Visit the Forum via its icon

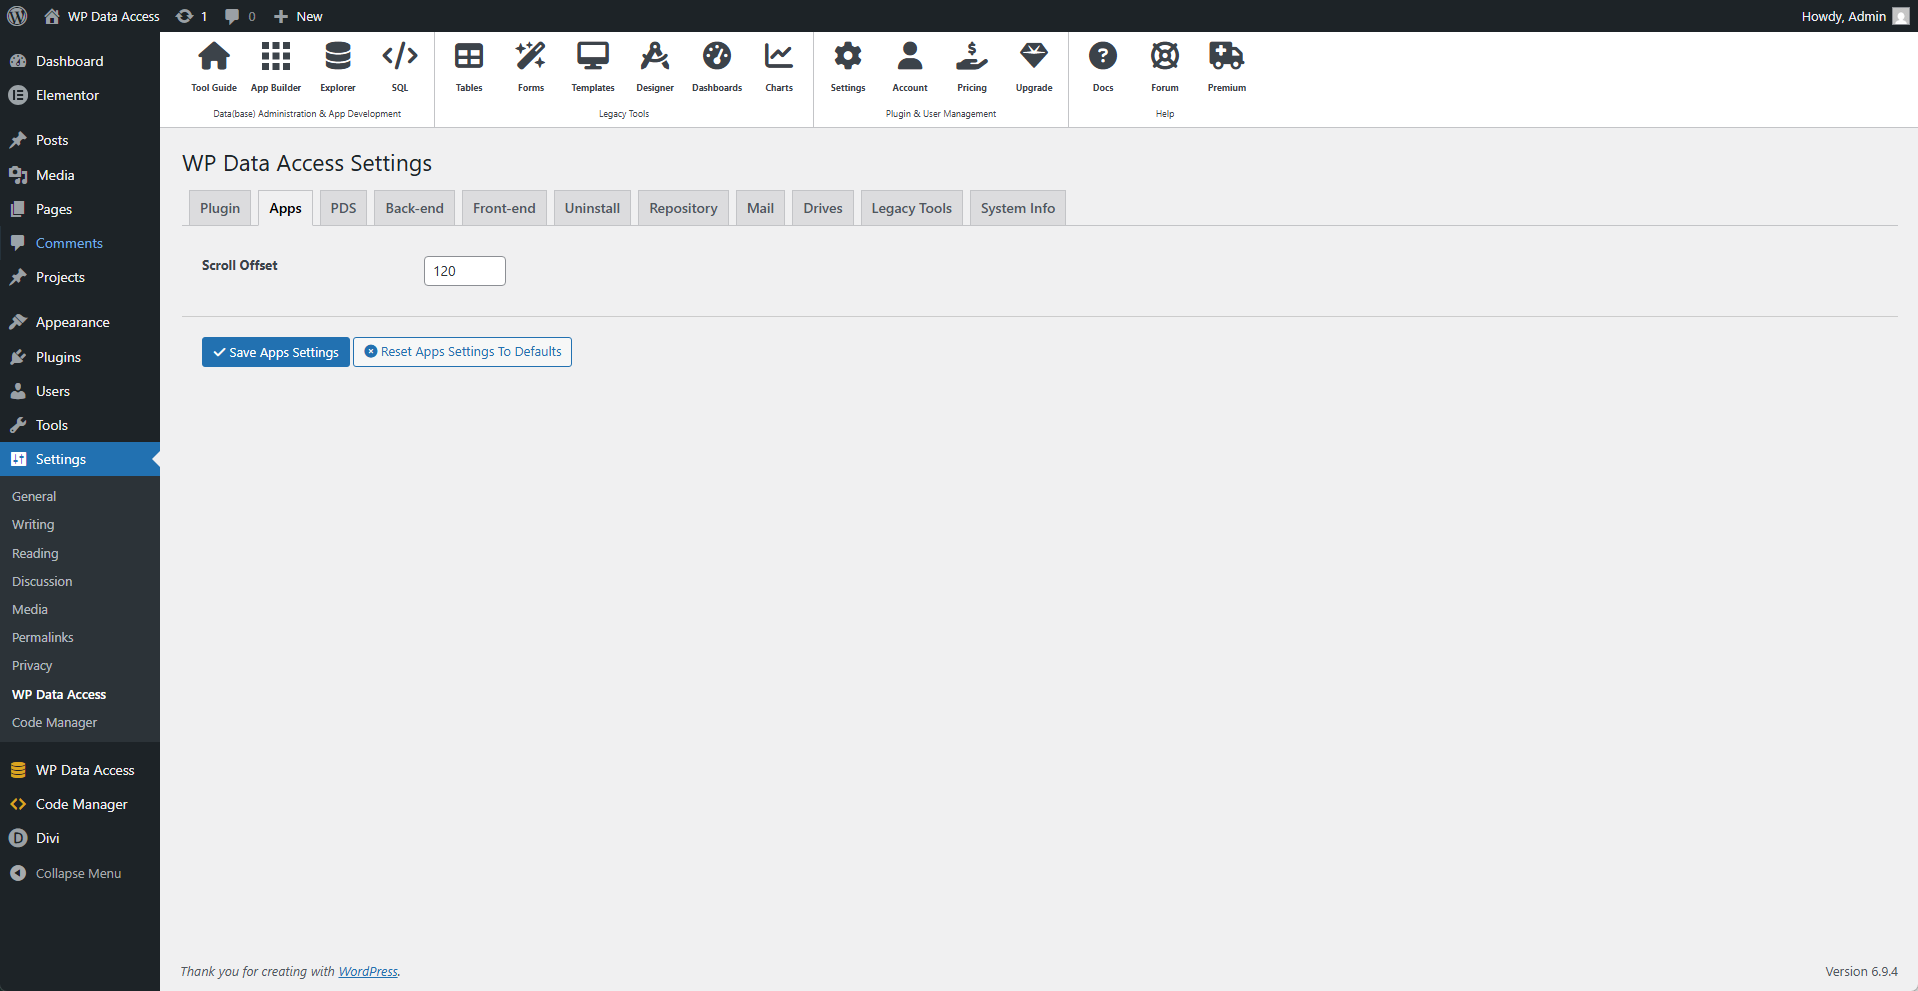click(x=1164, y=65)
